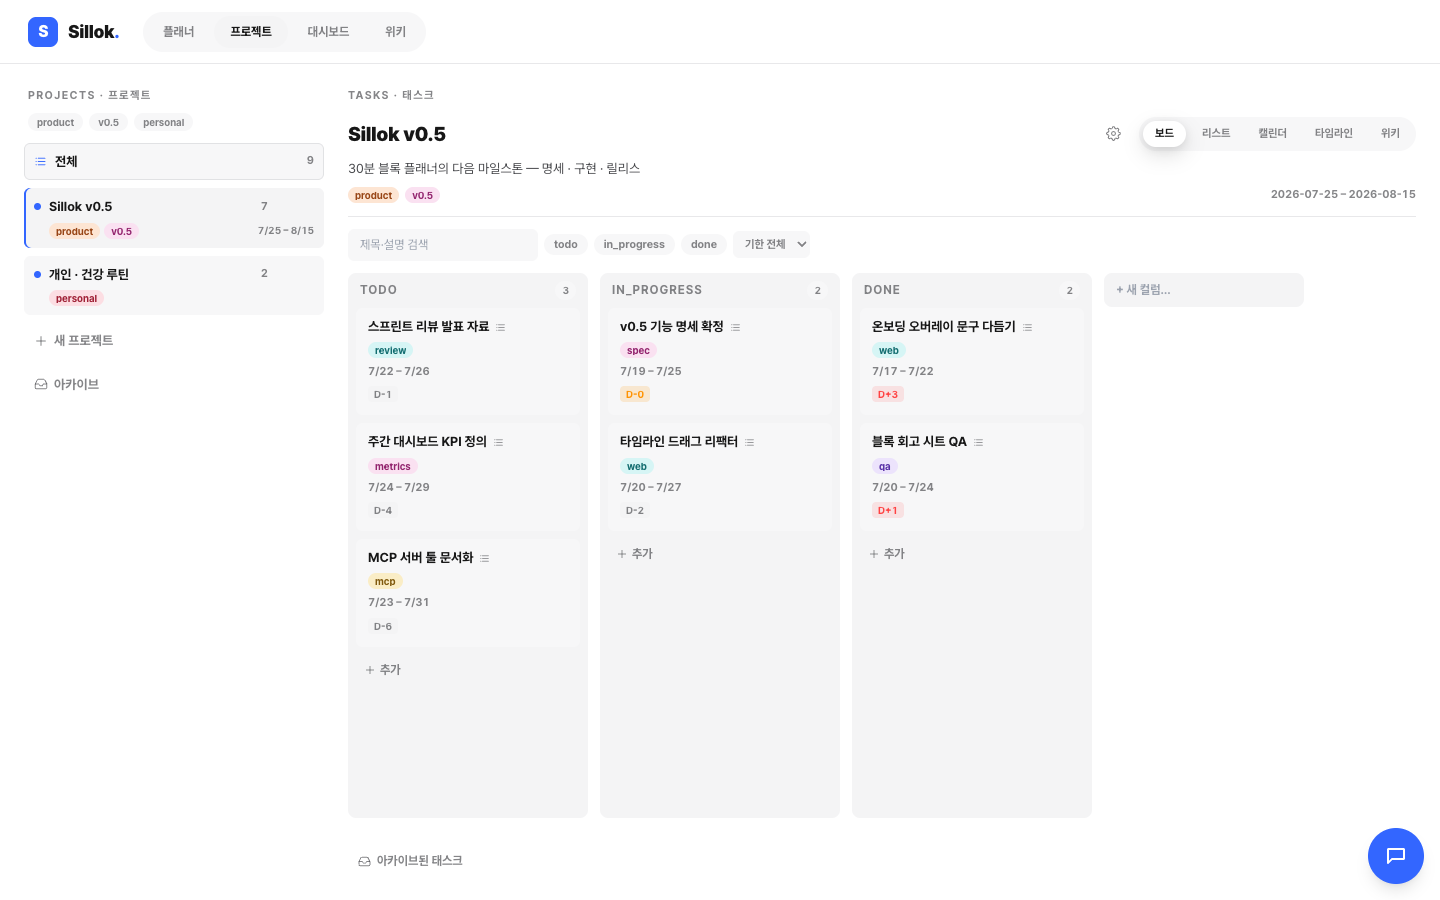This screenshot has height=900, width=1440.
Task: Open MCP 서버 툴 문서화 task card
Action: [468, 592]
